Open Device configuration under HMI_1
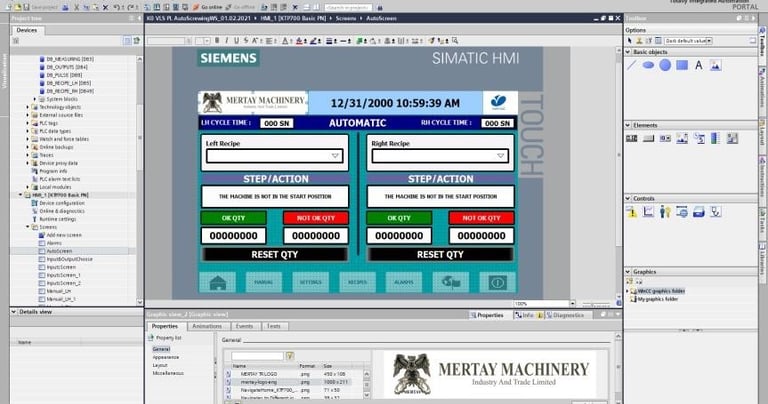 tap(62, 203)
